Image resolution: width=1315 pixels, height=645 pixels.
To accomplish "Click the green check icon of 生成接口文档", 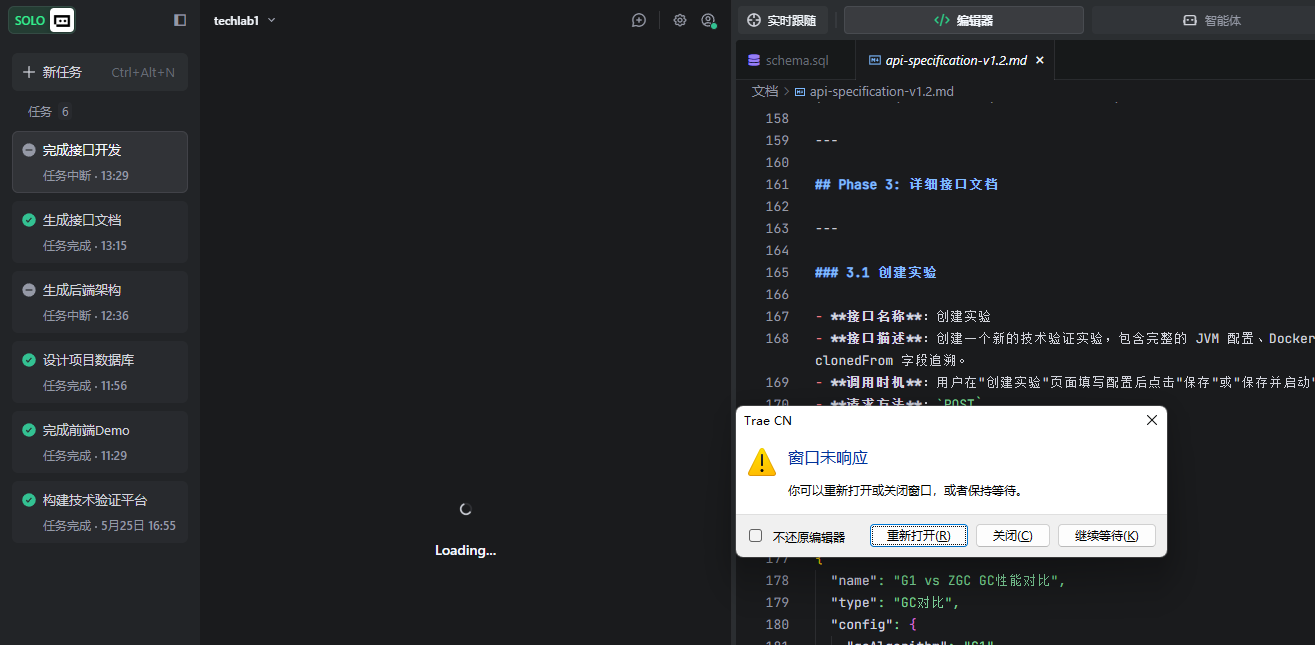I will tap(29, 220).
